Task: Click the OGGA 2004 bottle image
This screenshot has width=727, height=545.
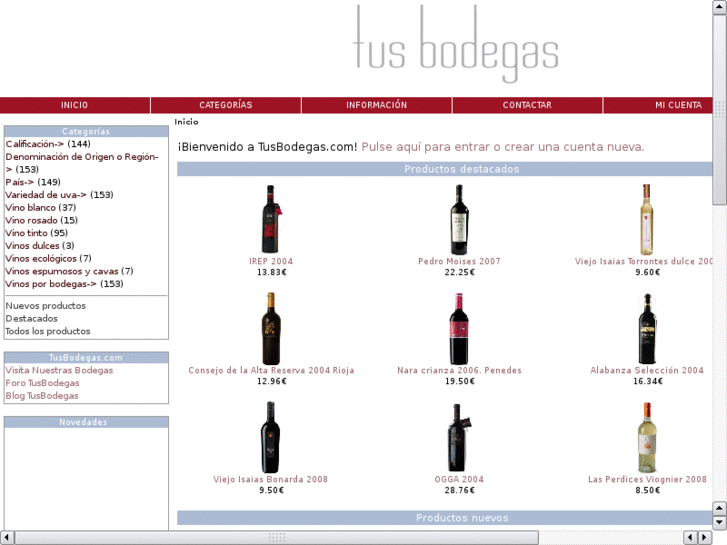Action: coord(458,437)
